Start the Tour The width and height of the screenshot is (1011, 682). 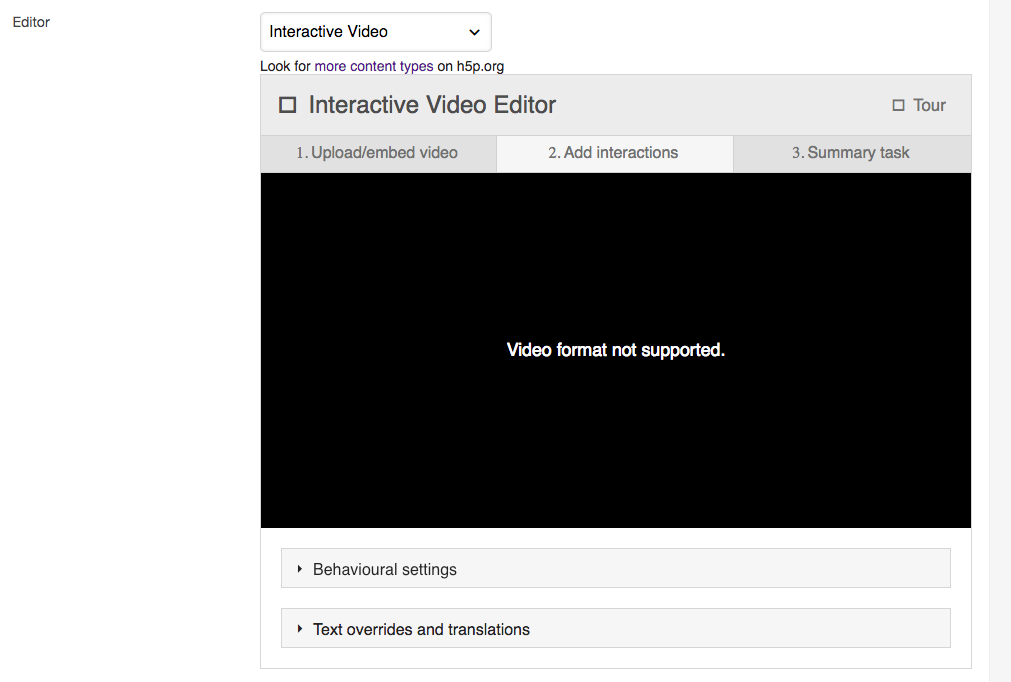[x=919, y=105]
